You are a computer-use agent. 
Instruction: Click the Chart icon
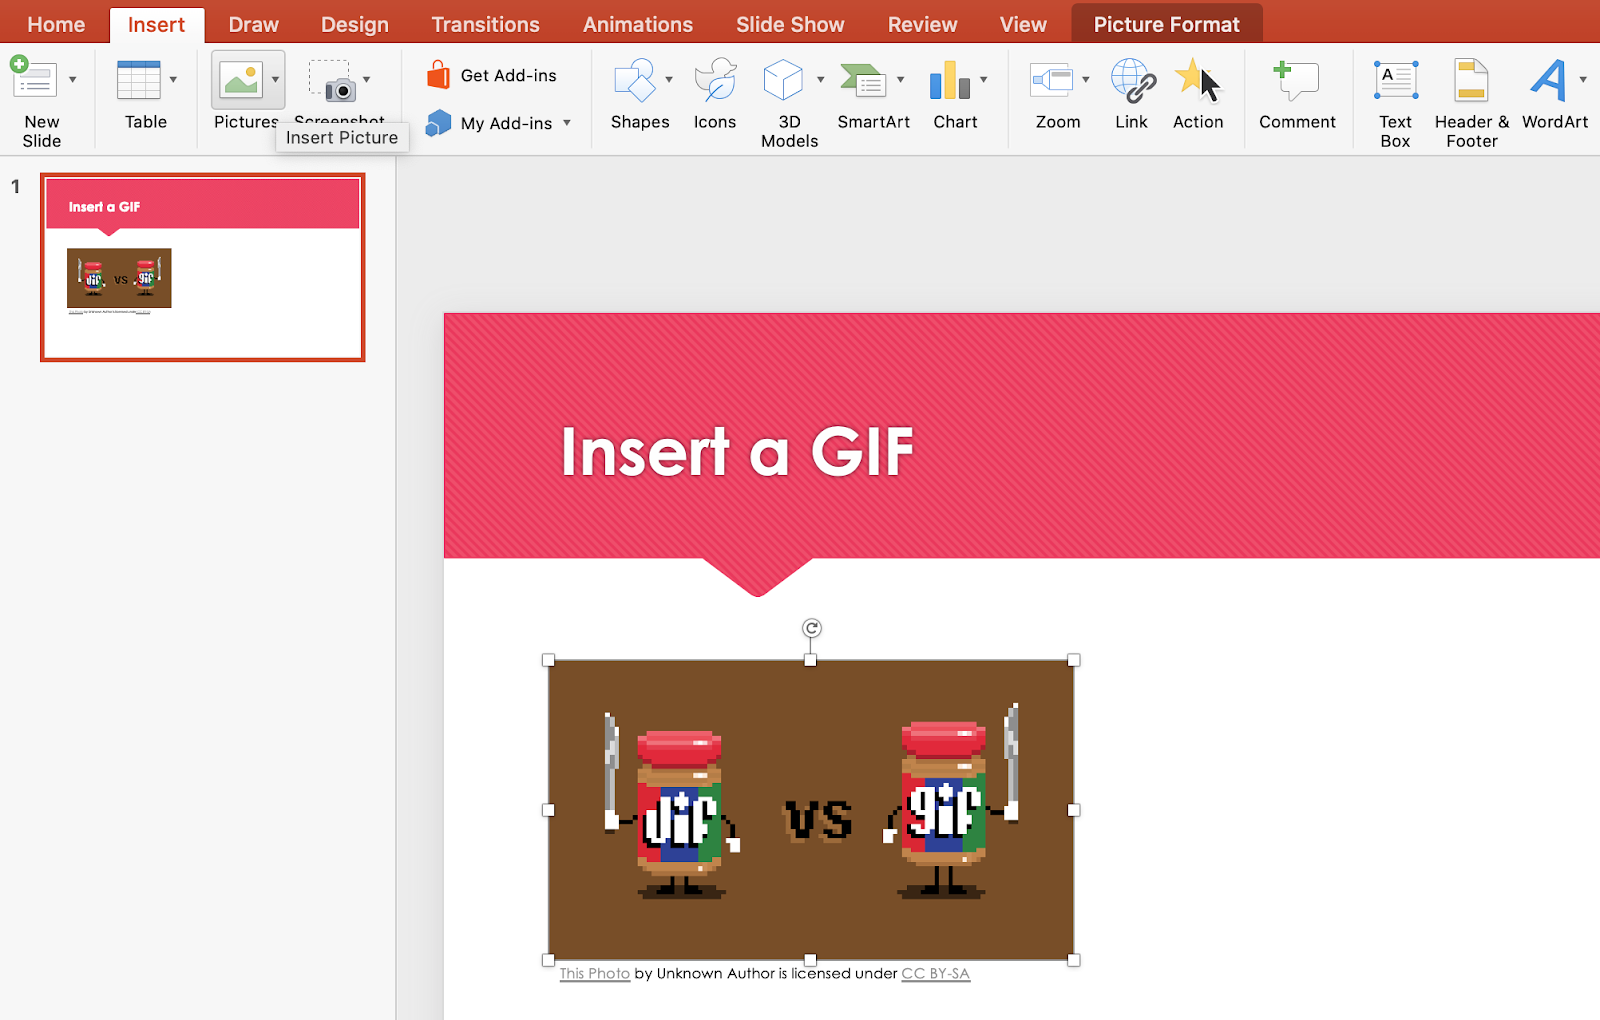(x=949, y=81)
